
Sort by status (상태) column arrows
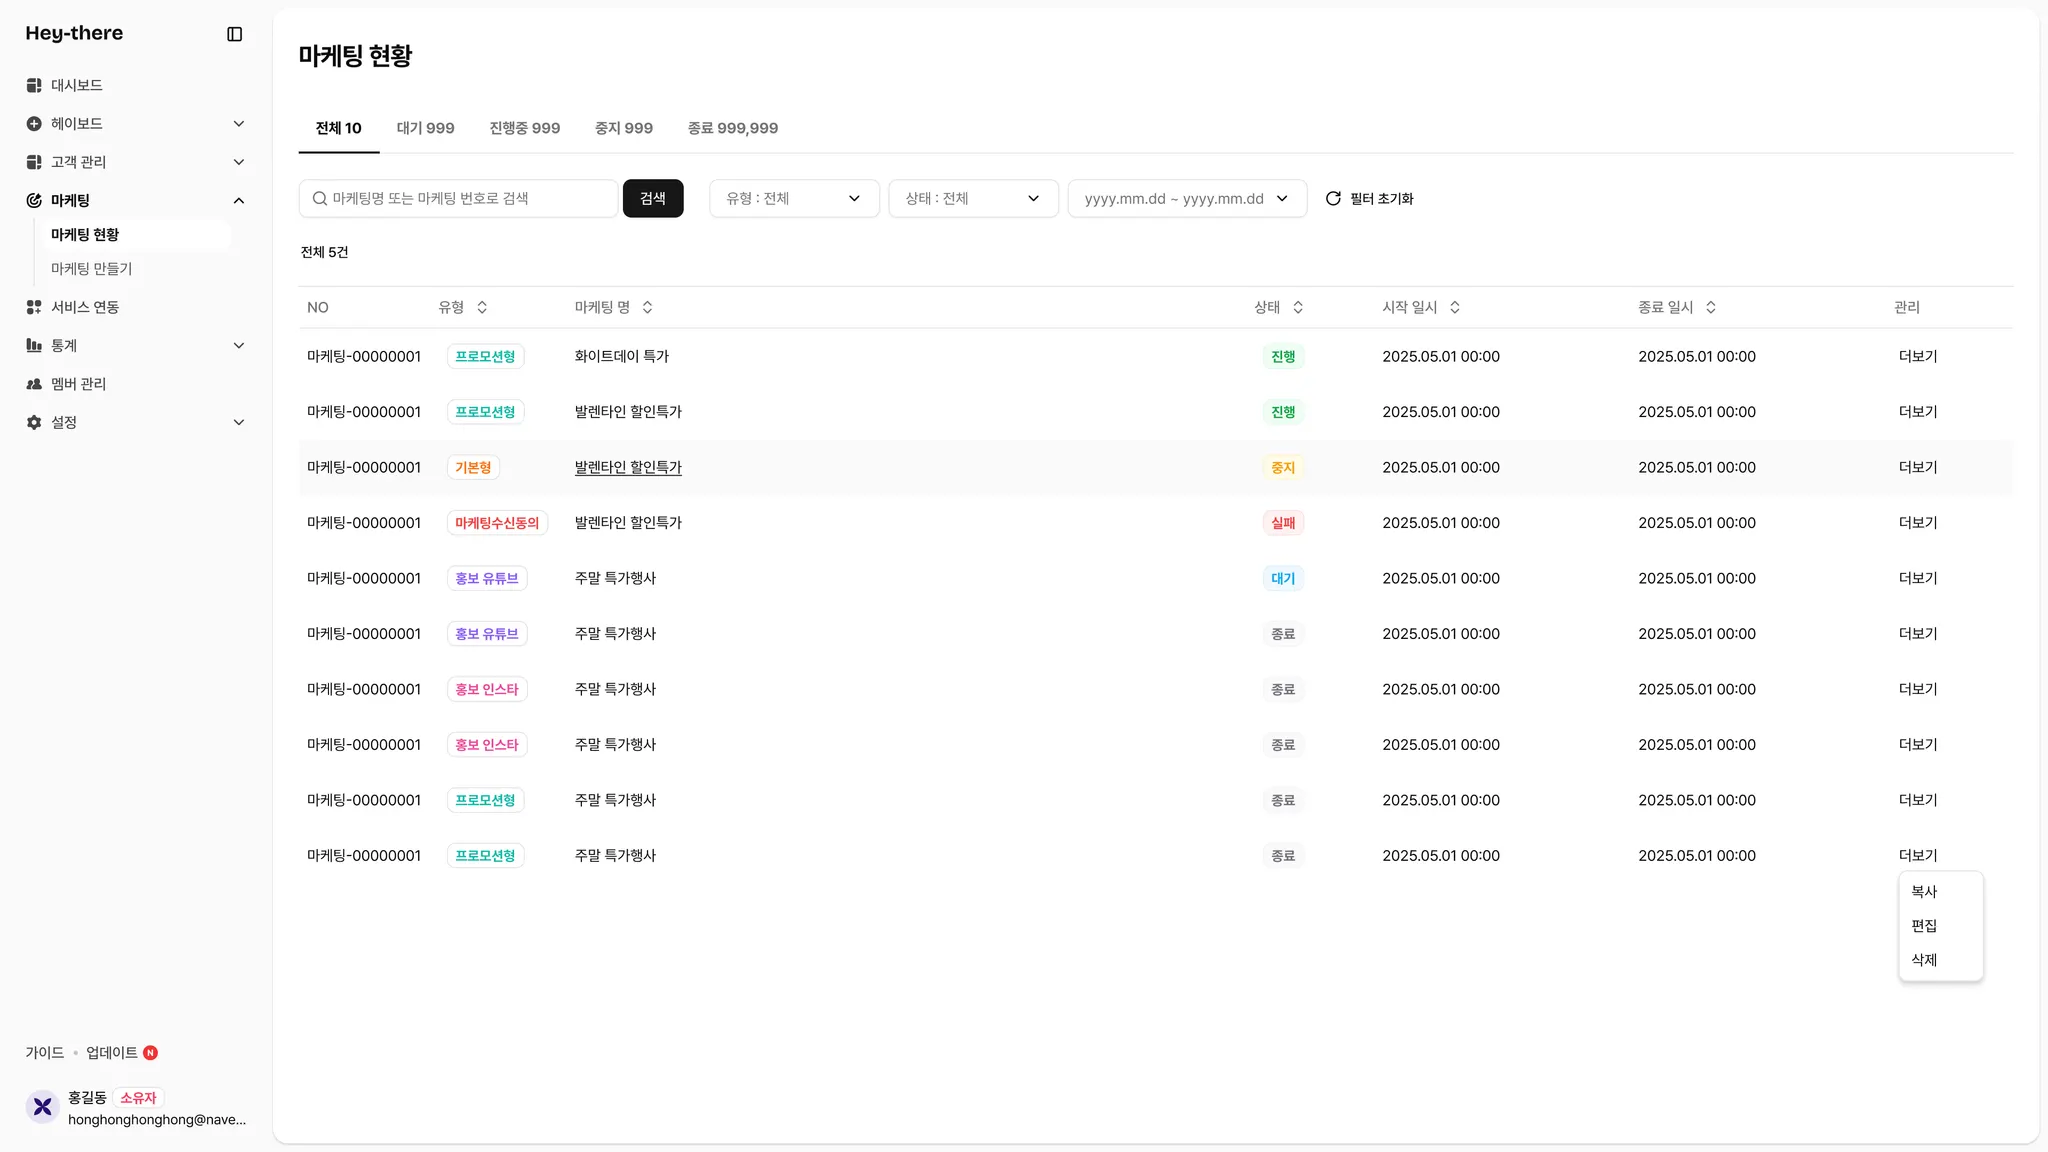coord(1298,307)
